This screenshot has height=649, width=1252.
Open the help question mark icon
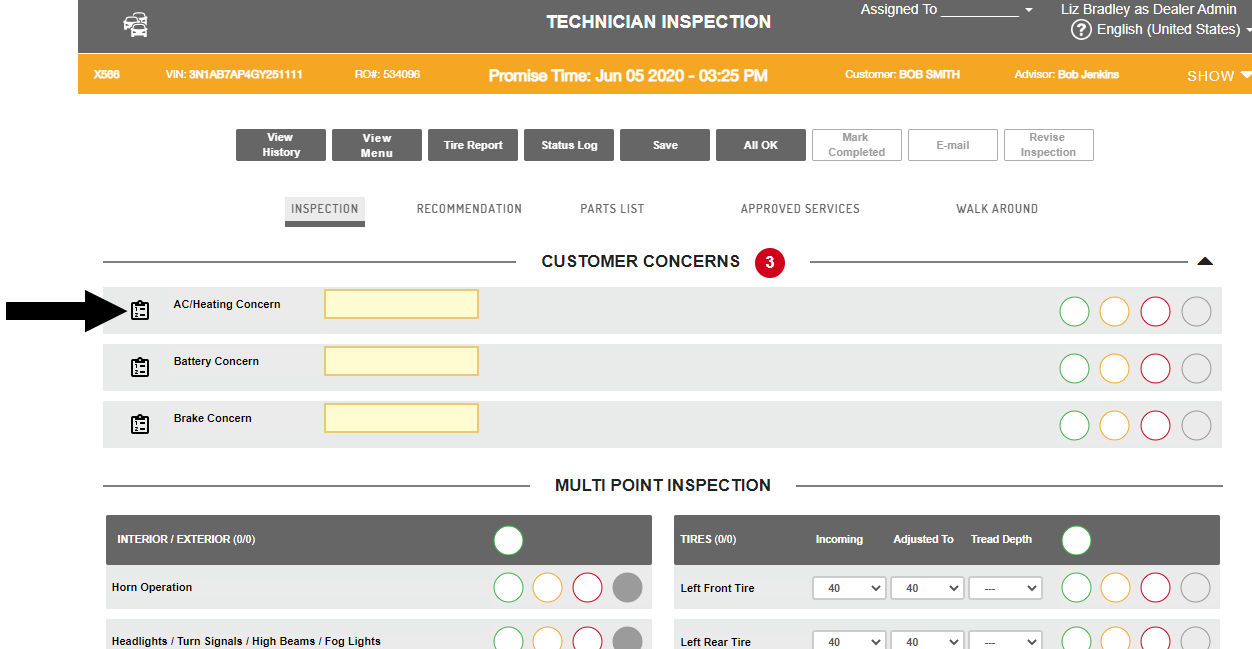pyautogui.click(x=1081, y=30)
